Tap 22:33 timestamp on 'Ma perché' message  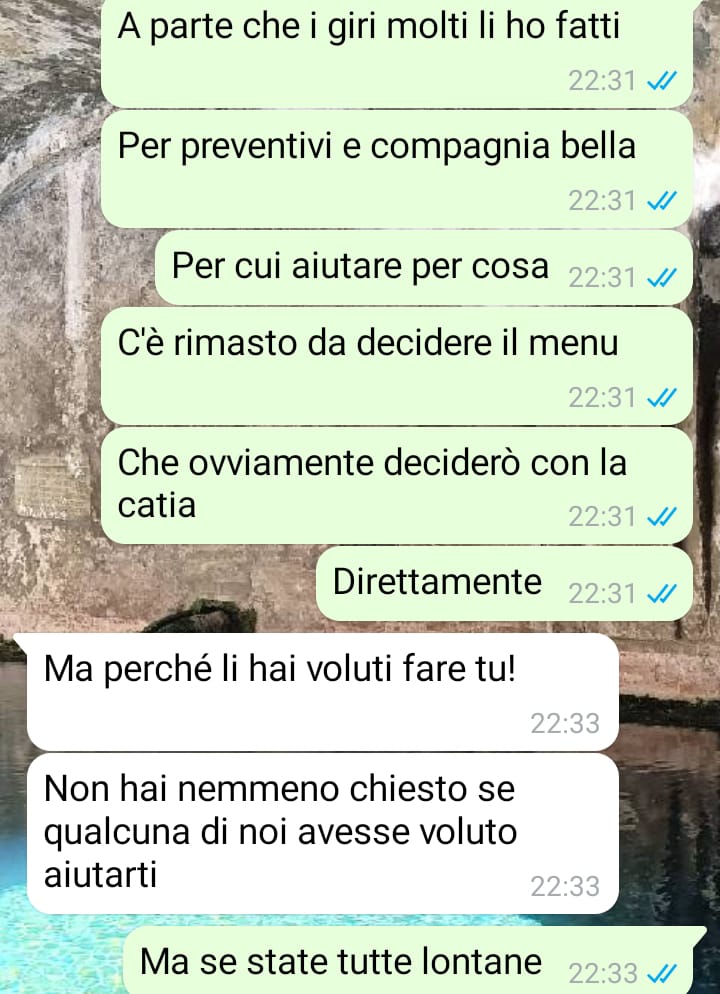pos(565,723)
